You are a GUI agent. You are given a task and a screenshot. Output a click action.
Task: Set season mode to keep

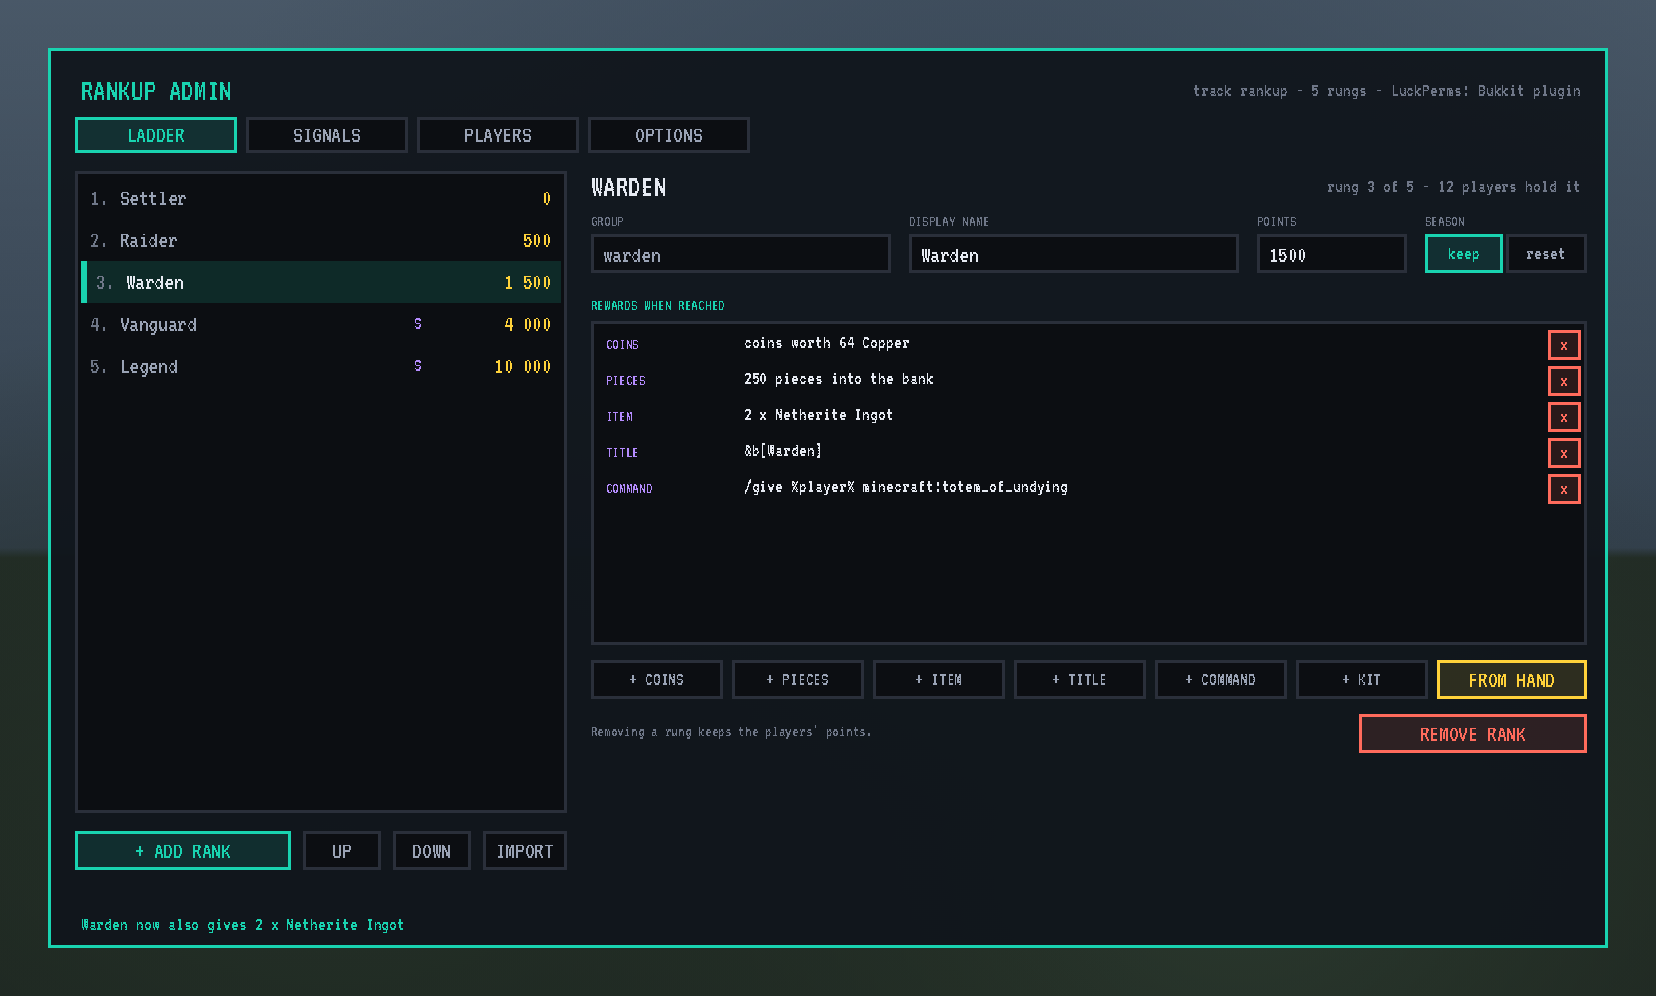point(1463,254)
